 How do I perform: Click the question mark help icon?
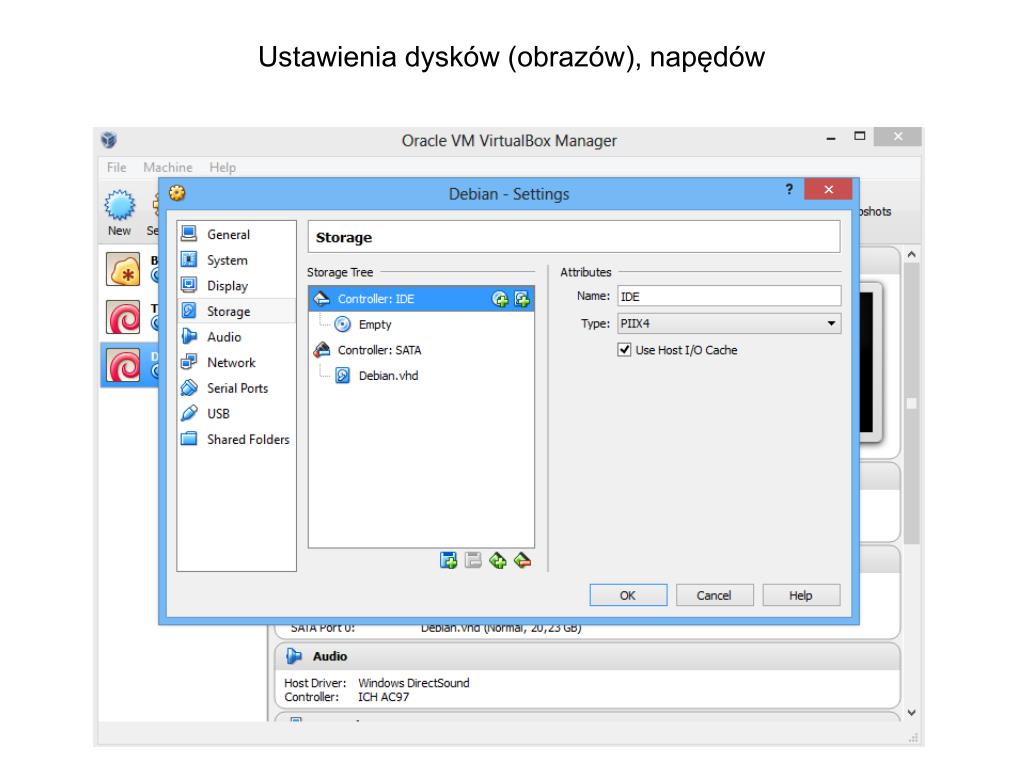click(790, 189)
